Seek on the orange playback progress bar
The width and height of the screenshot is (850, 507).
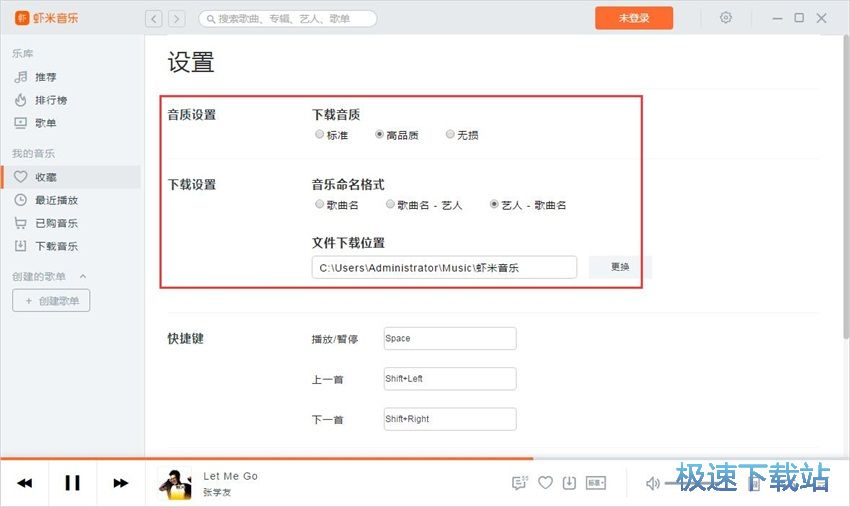267,459
